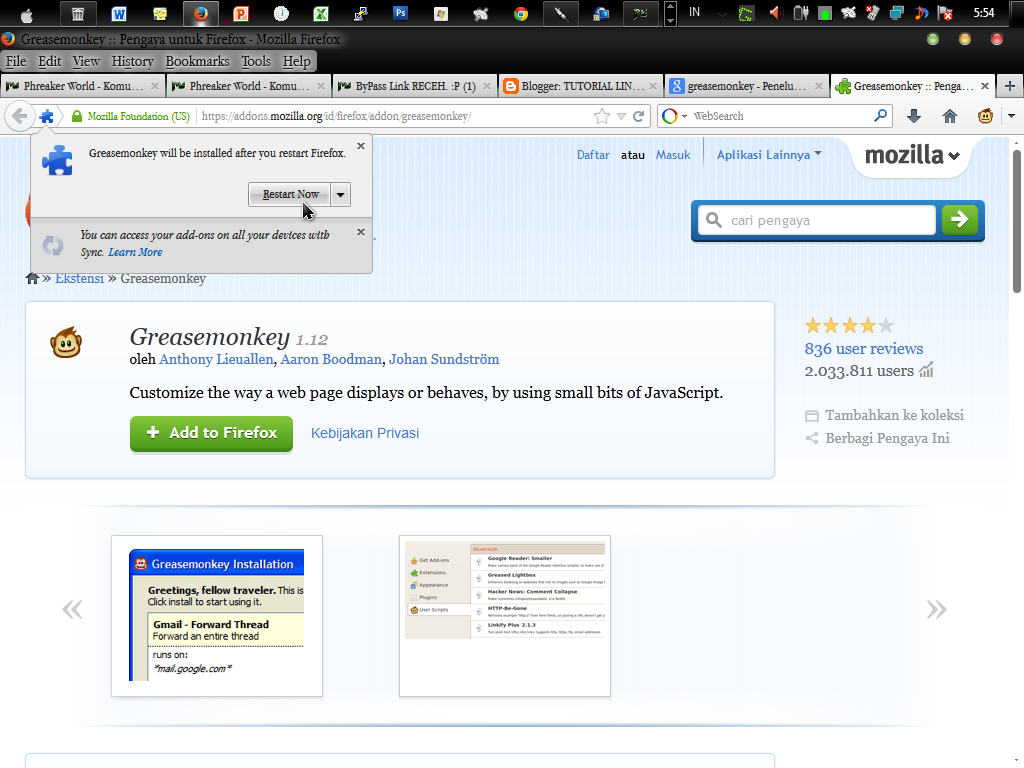
Task: Click the green search arrow on cari pengaya
Action: [959, 219]
